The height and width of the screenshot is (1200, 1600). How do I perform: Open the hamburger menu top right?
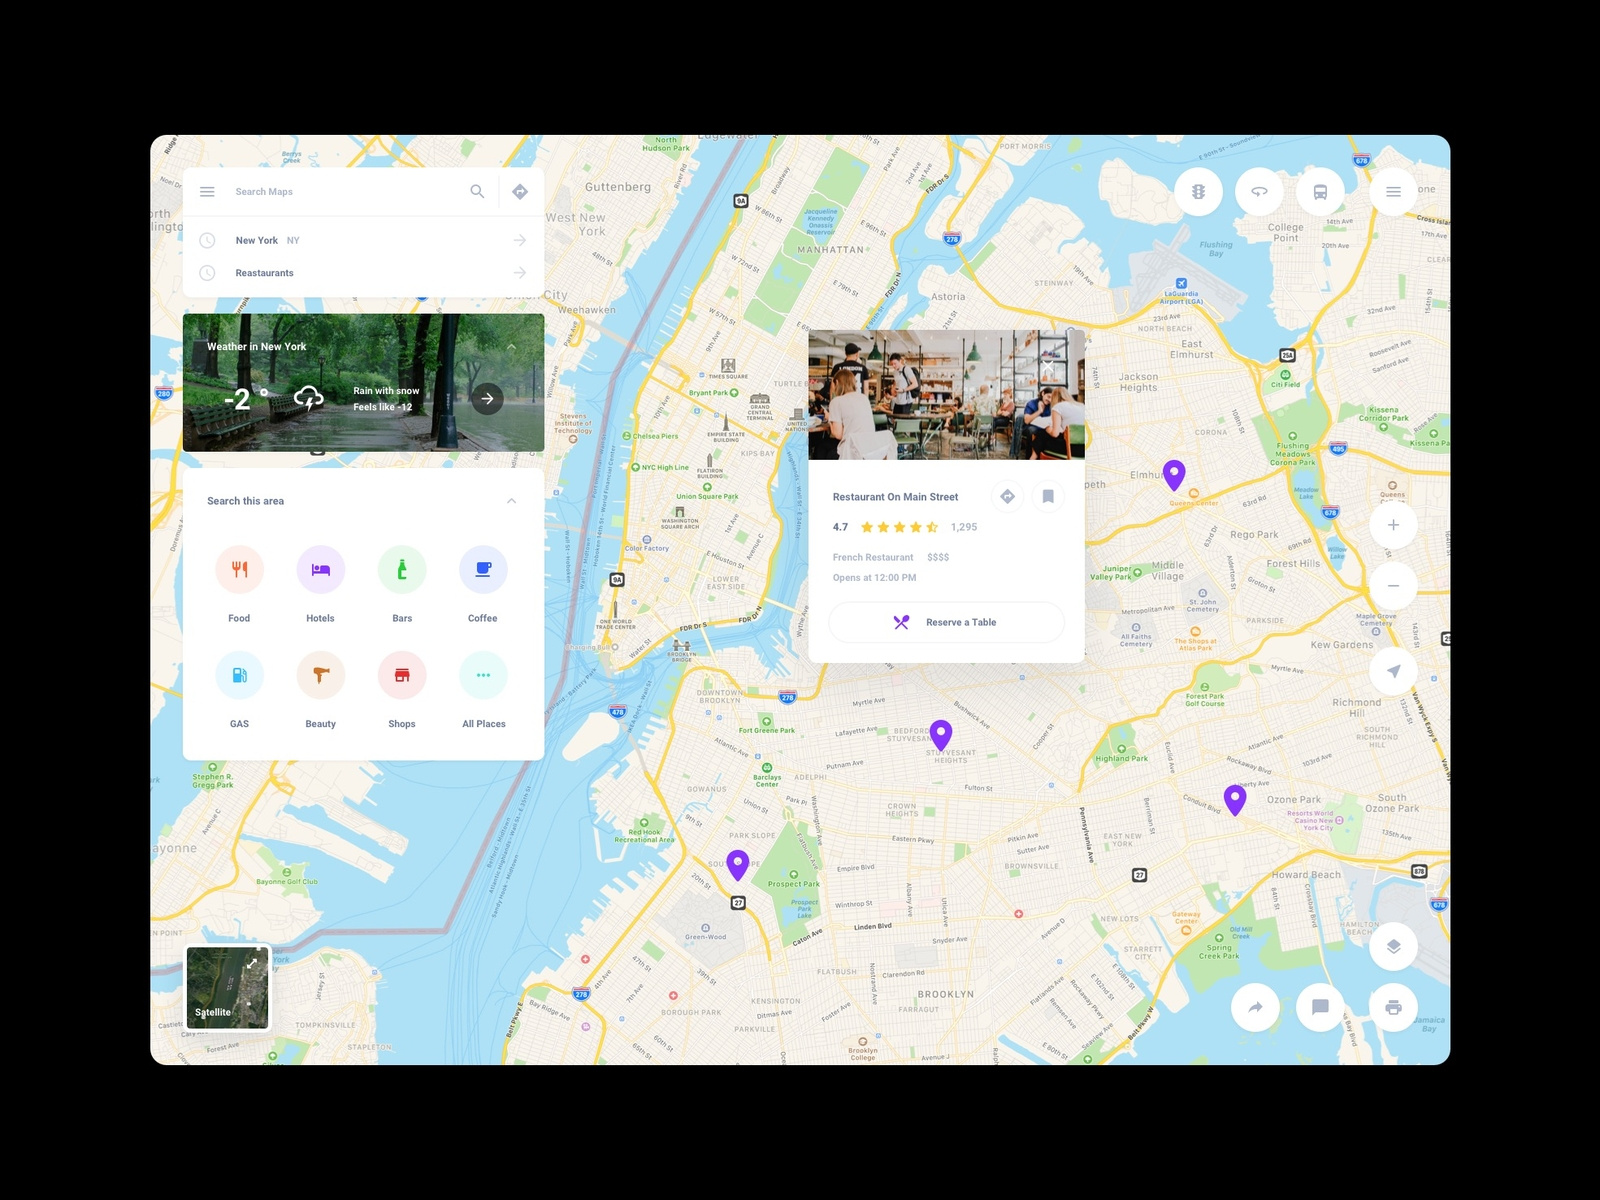tap(1393, 191)
